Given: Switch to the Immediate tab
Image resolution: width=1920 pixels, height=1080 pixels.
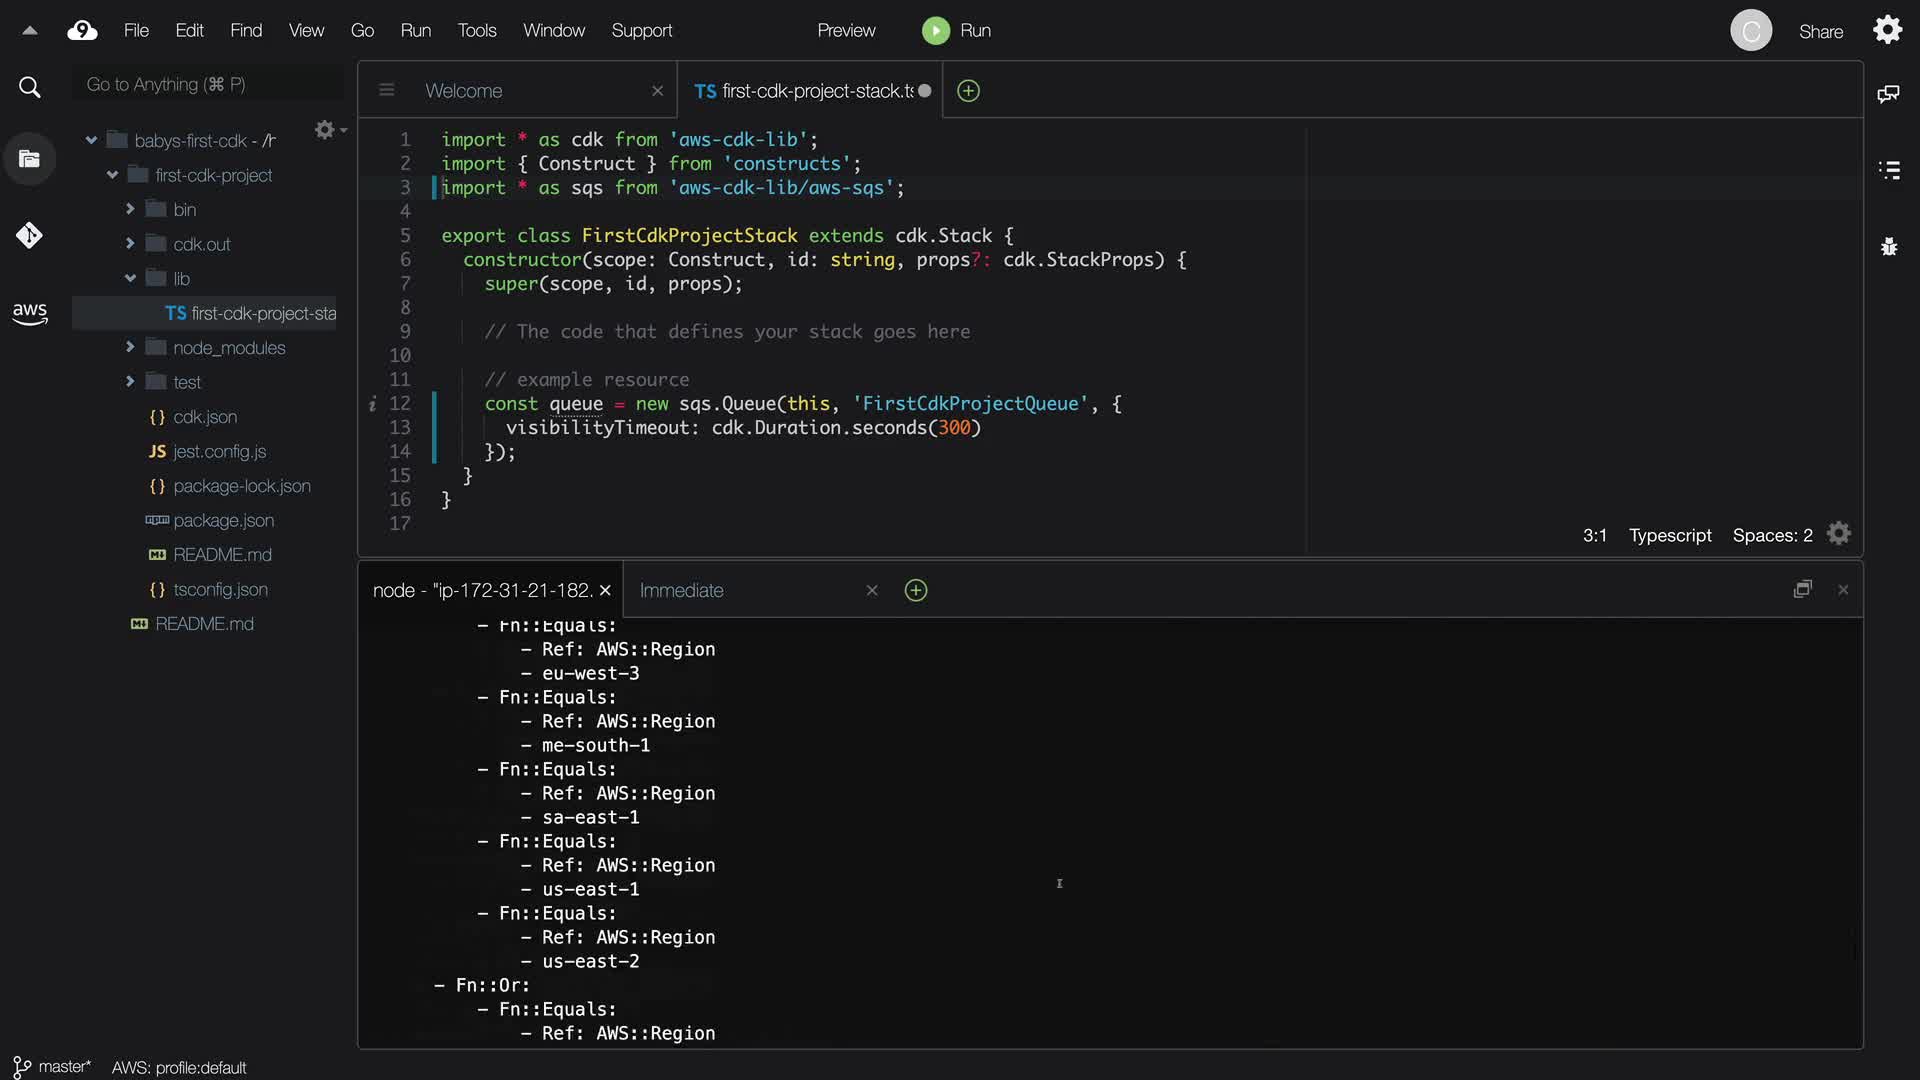Looking at the screenshot, I should [x=681, y=591].
